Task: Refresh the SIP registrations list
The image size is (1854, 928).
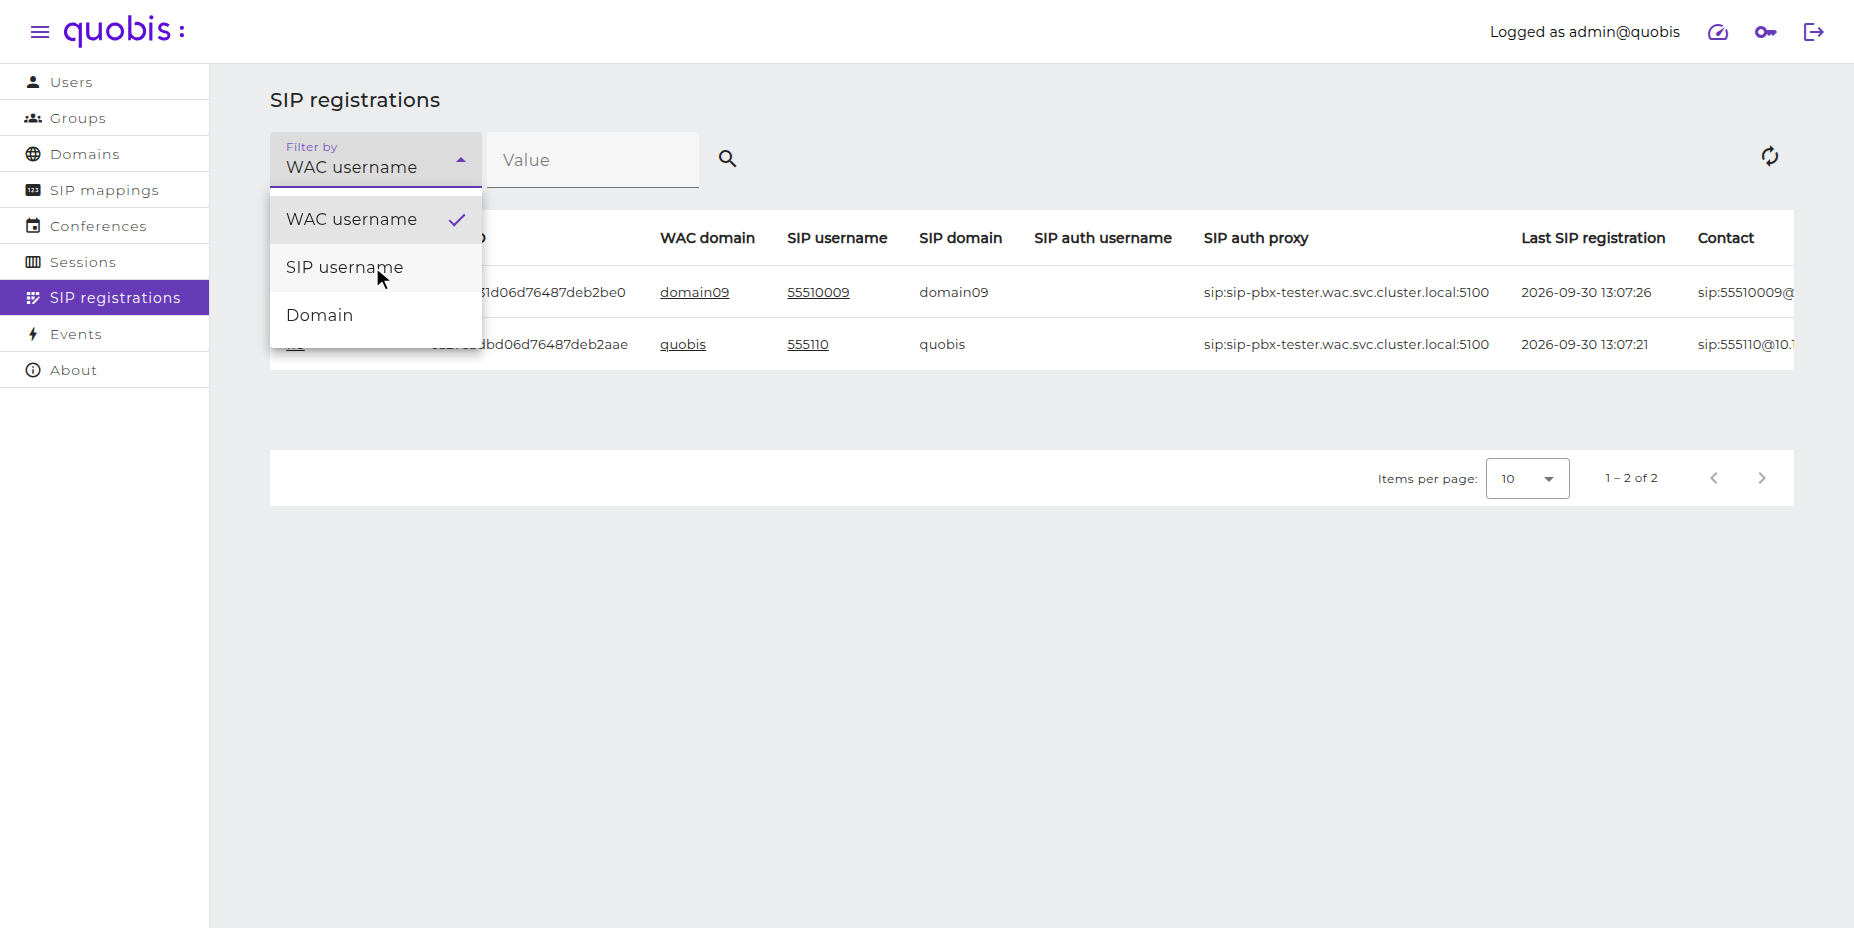Action: [x=1770, y=156]
